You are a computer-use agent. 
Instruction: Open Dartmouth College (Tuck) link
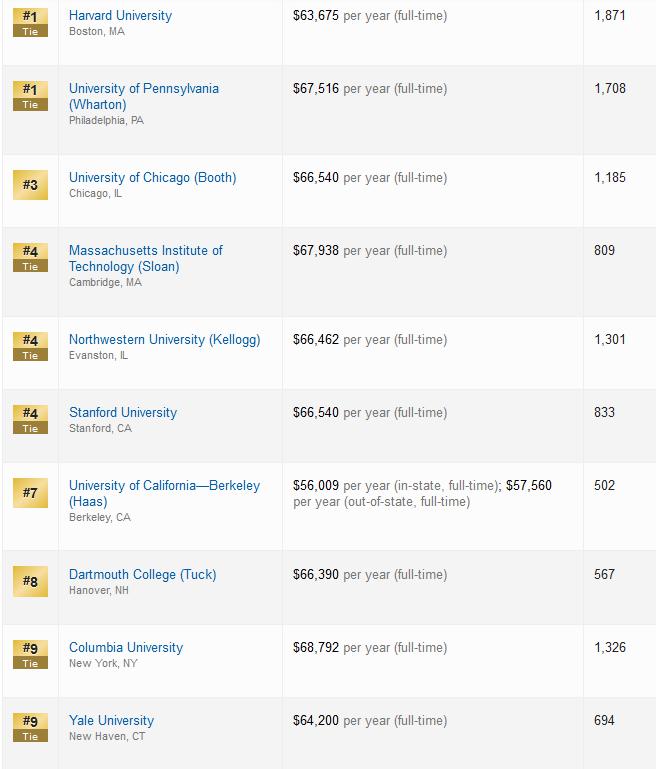(143, 574)
